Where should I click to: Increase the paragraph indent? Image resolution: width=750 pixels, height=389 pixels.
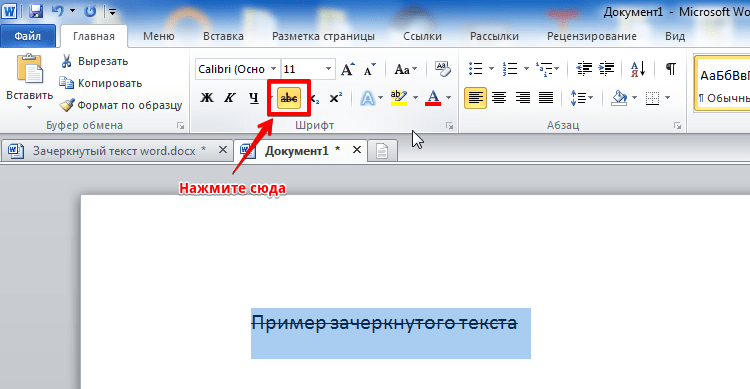607,69
